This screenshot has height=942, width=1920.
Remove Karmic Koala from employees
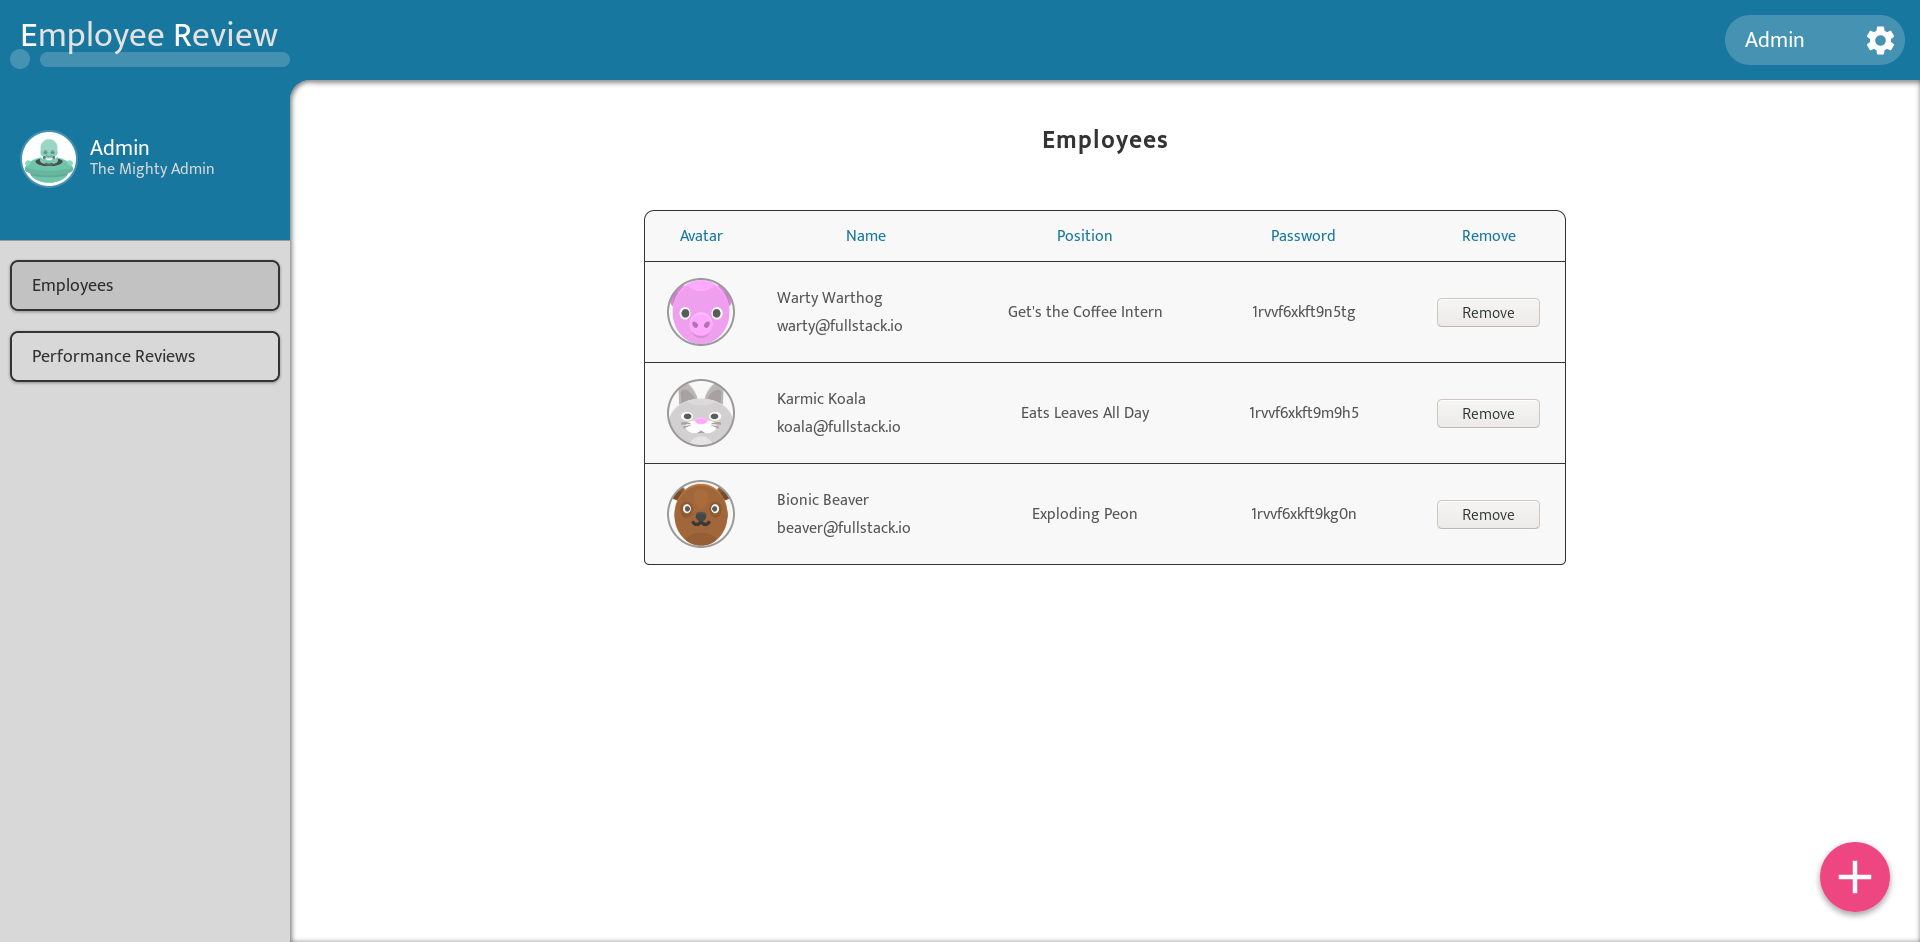[x=1488, y=414]
